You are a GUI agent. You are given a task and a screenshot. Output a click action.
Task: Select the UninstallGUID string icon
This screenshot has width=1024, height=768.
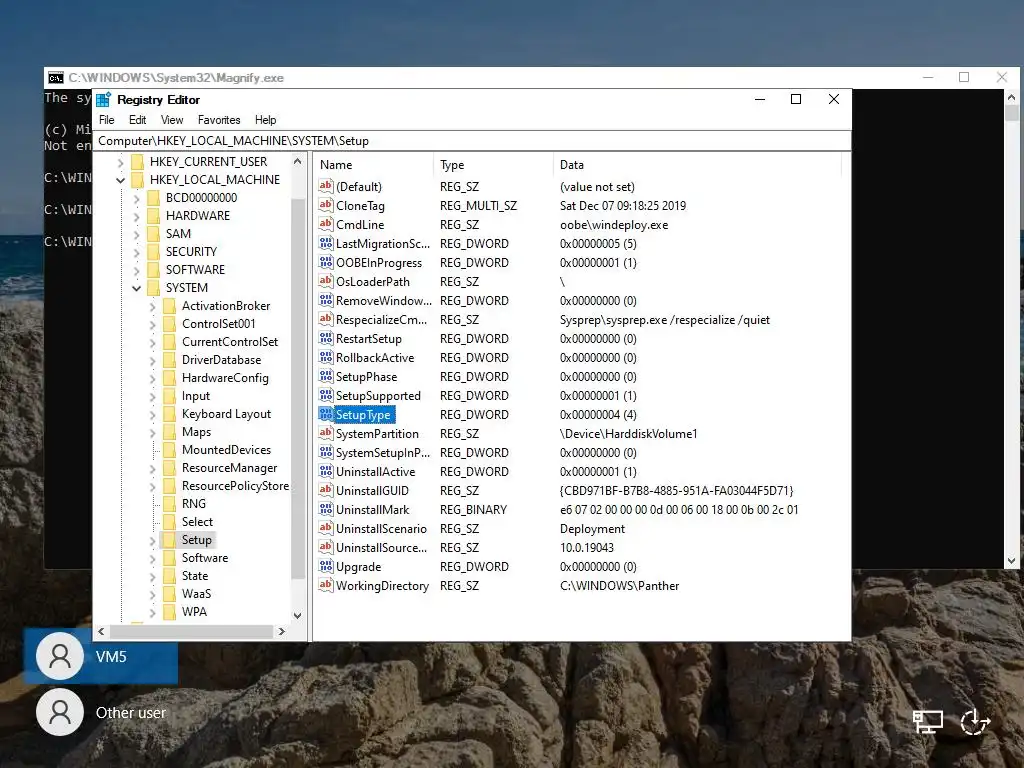click(325, 490)
